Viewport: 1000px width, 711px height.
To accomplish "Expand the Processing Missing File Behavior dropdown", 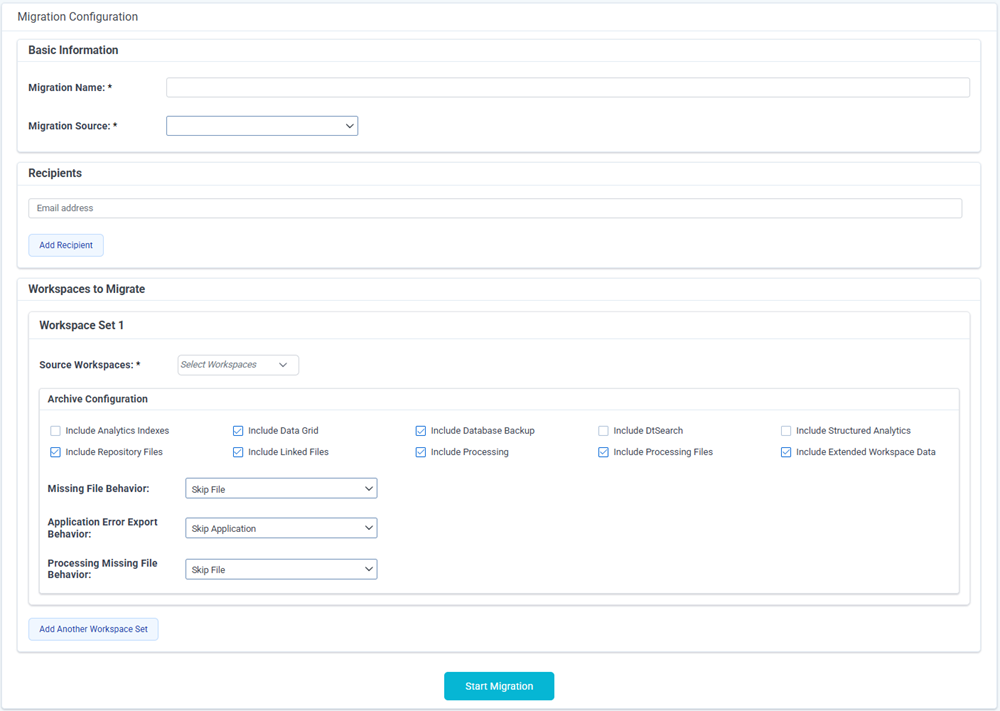I will [x=281, y=568].
